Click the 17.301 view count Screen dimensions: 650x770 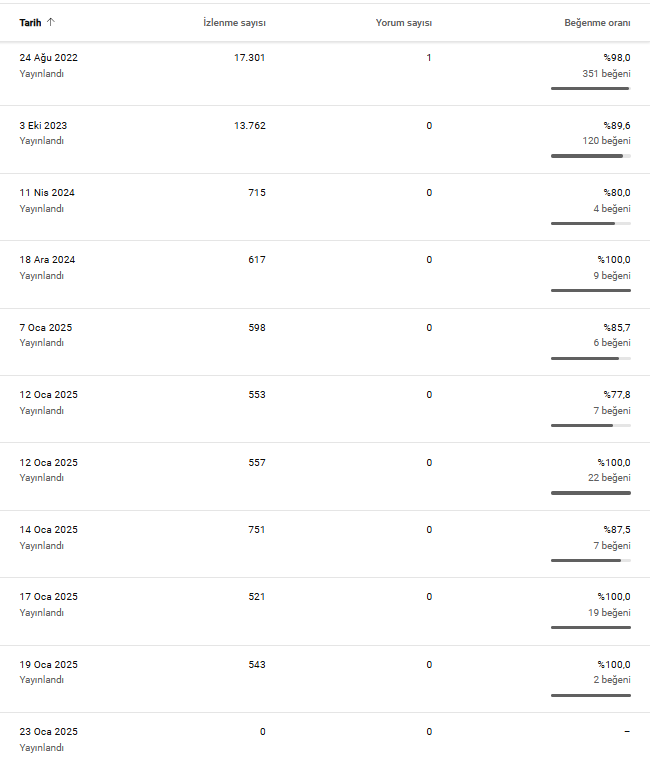tap(249, 57)
